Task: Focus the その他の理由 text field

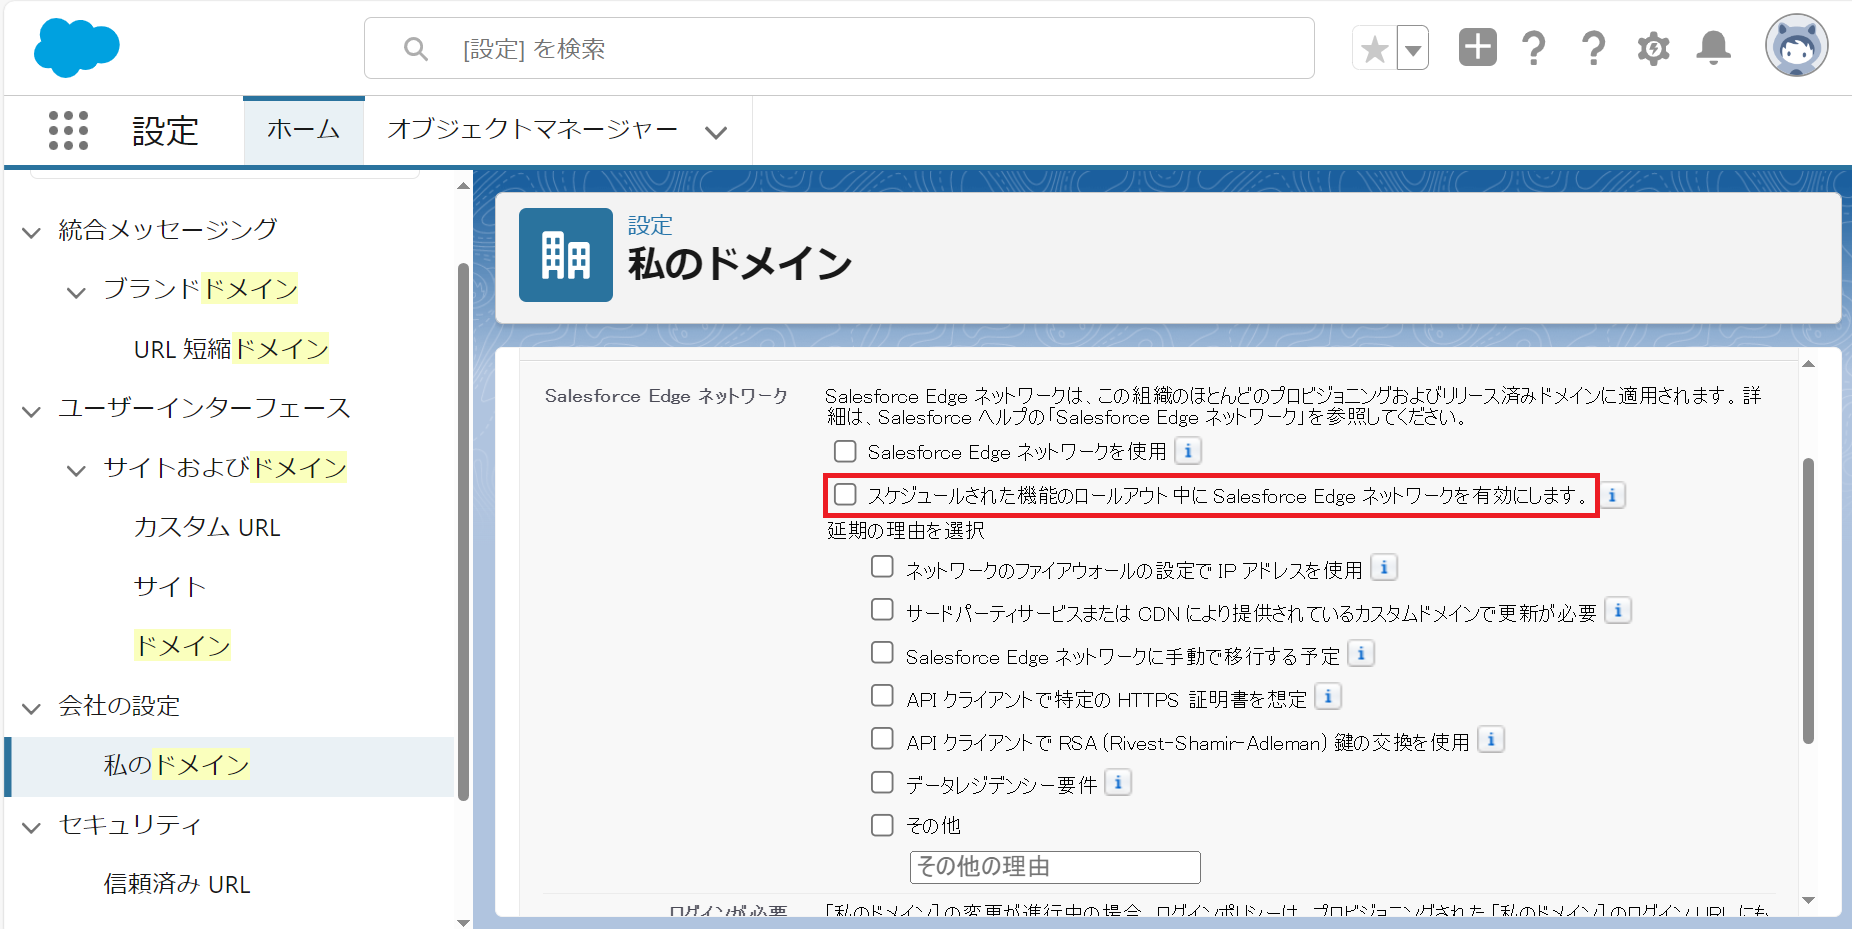Action: (x=1054, y=867)
